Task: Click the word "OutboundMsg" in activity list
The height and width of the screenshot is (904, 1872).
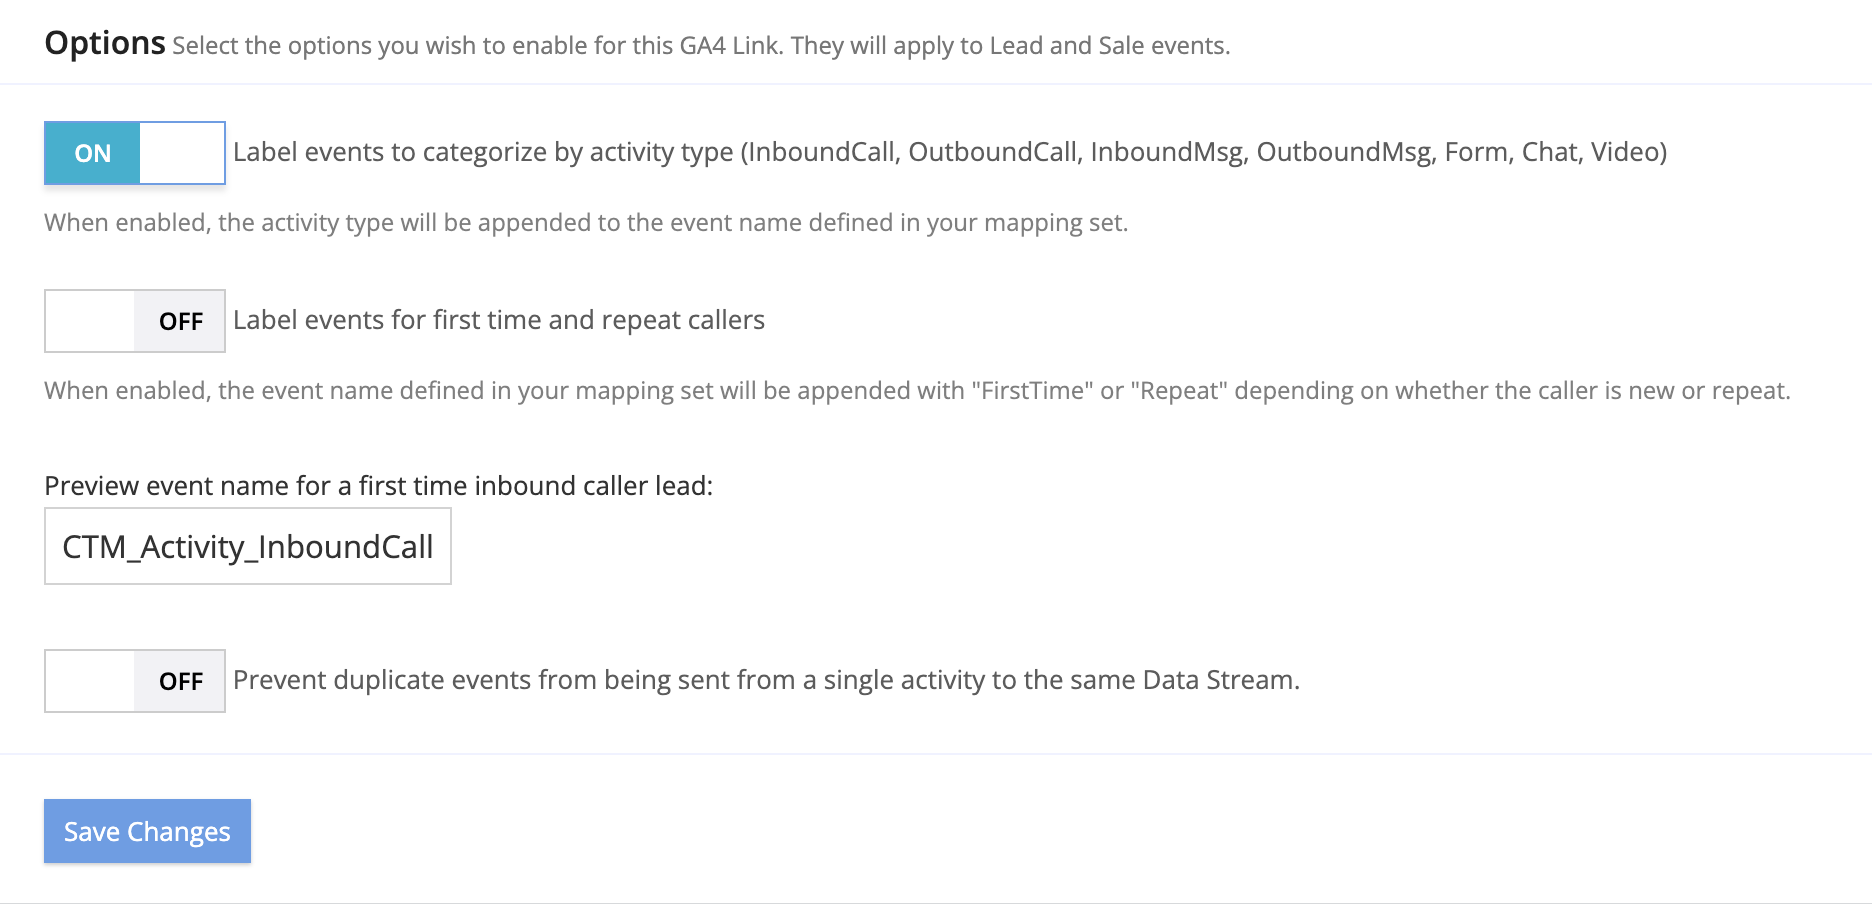Action: [1343, 152]
